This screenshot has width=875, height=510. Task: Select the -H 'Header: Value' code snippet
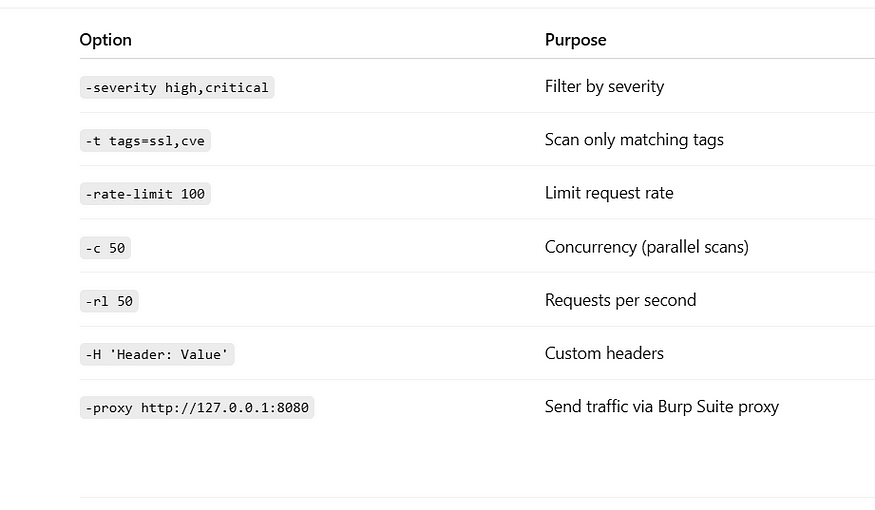coord(157,354)
